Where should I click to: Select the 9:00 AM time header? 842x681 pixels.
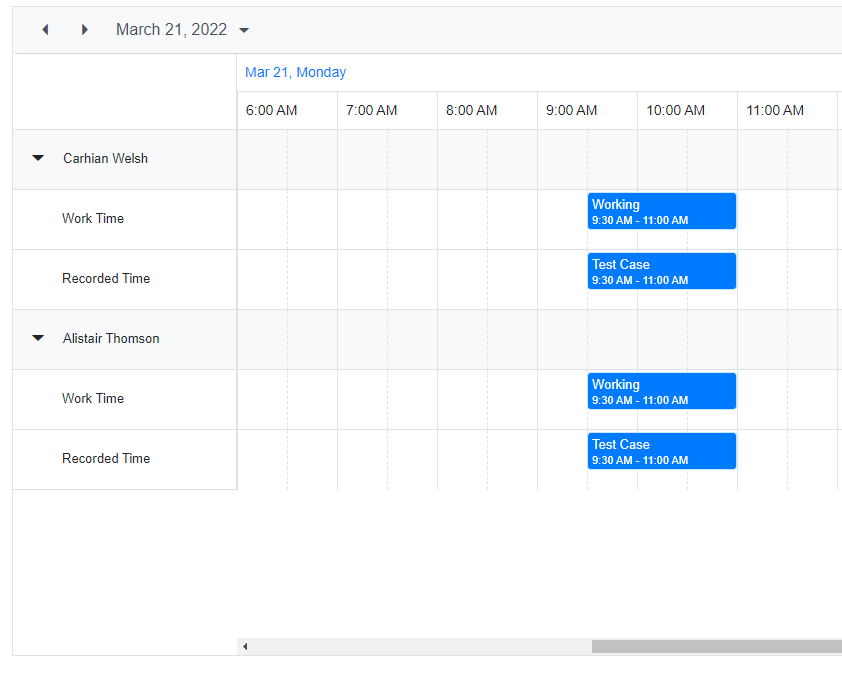572,110
